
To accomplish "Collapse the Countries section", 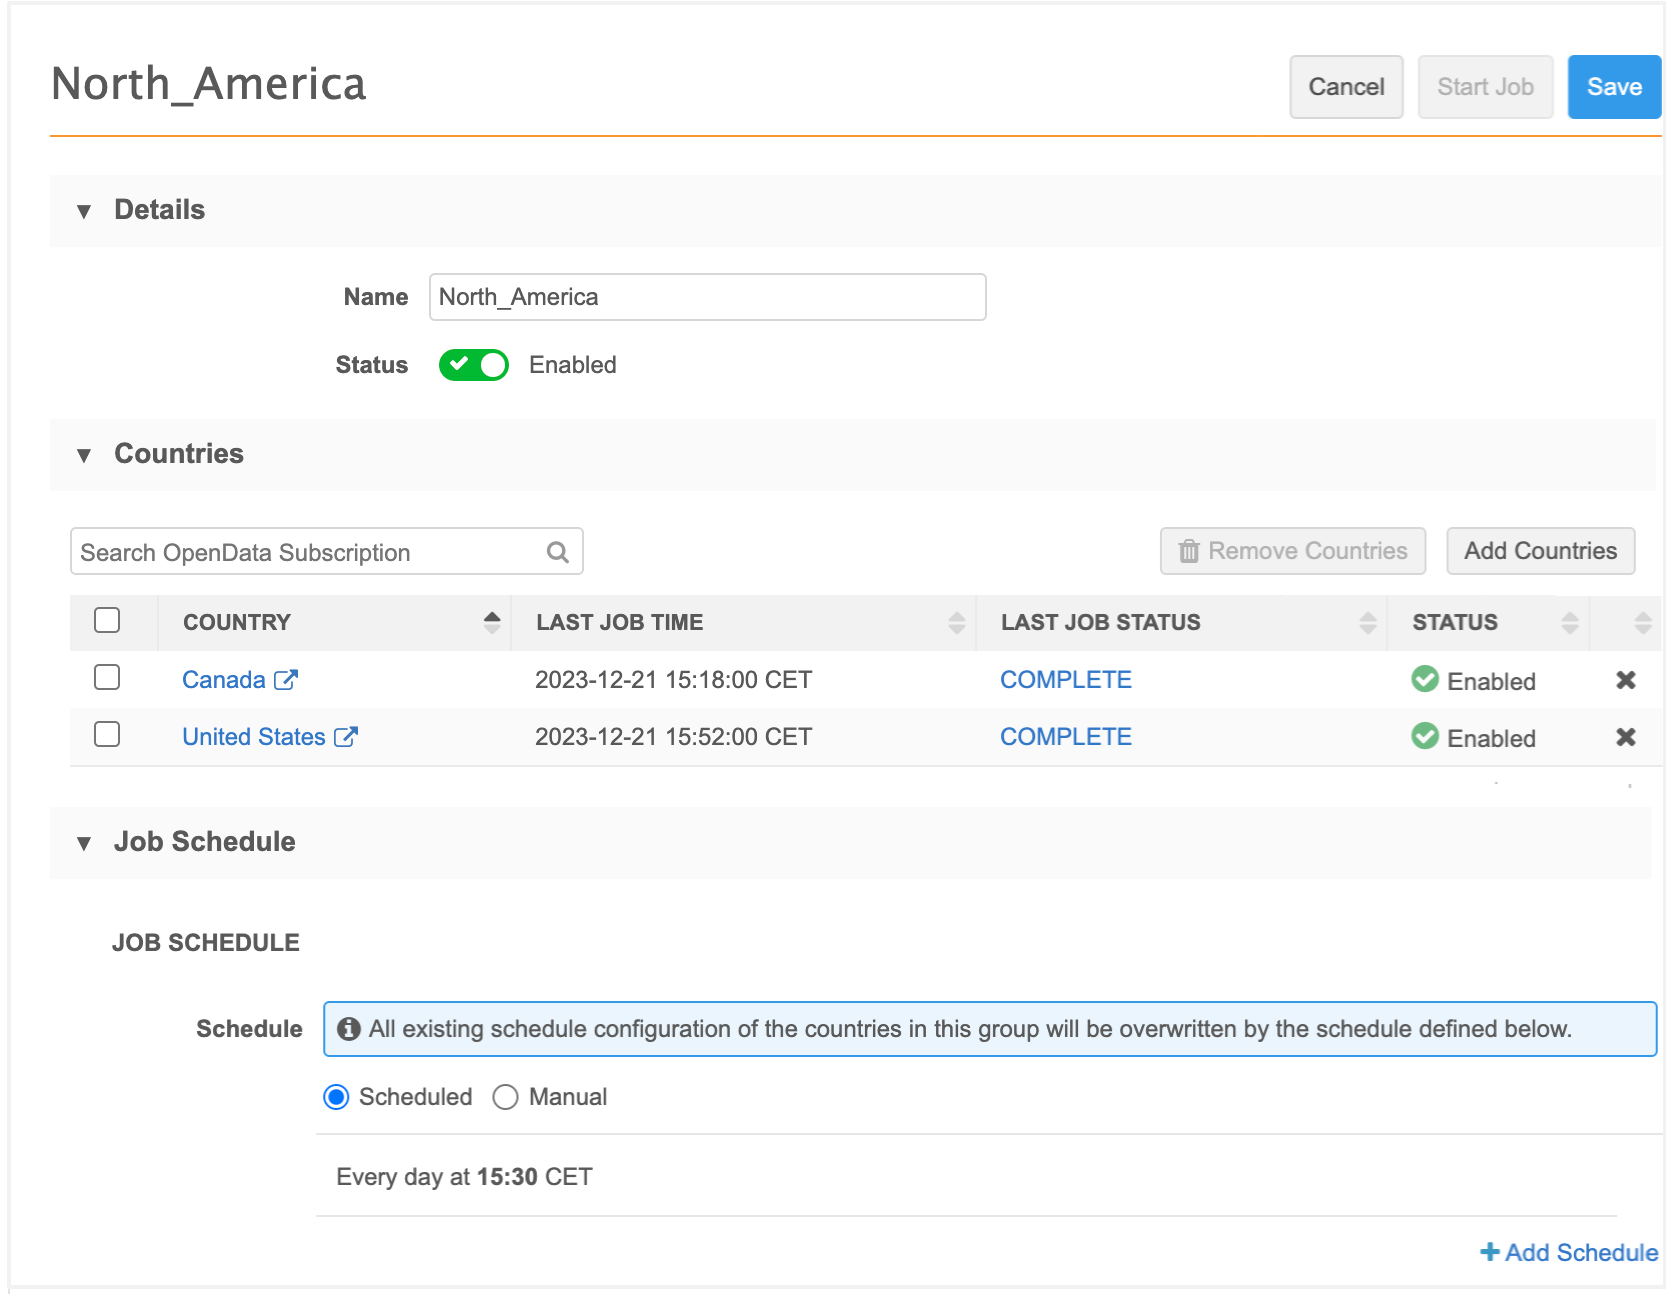I will click(84, 455).
